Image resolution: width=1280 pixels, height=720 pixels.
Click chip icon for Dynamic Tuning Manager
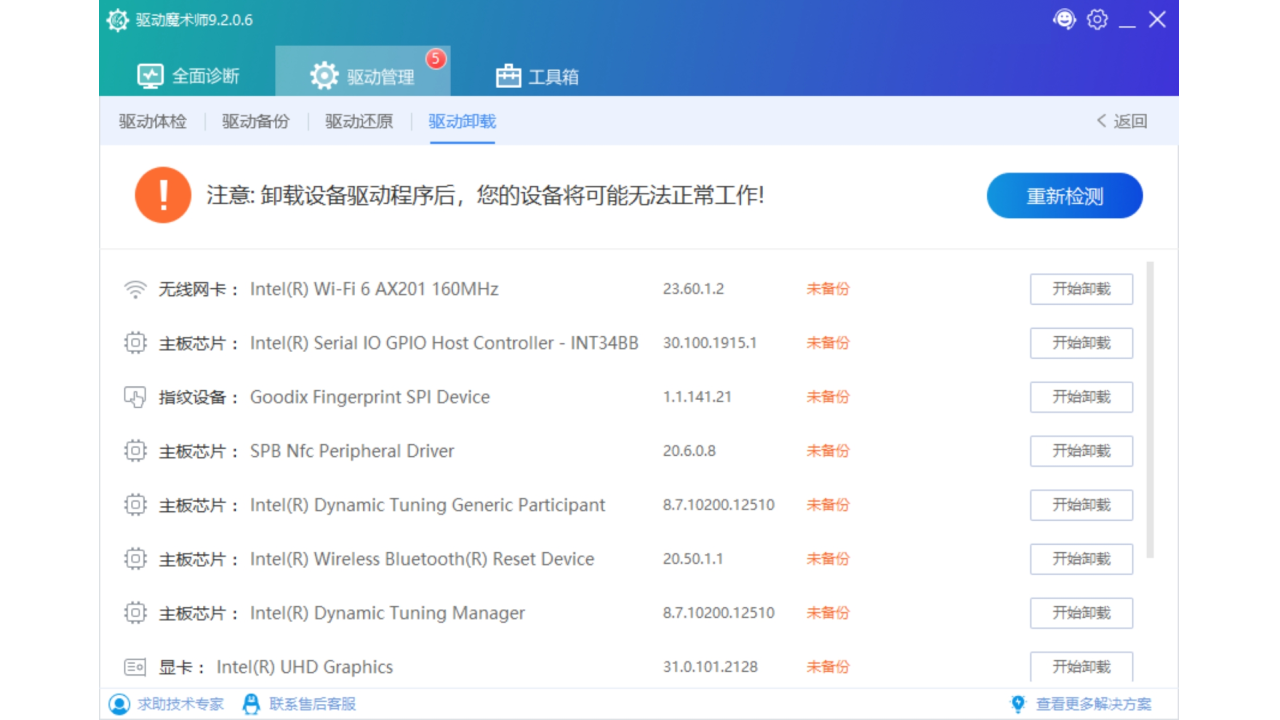point(135,613)
